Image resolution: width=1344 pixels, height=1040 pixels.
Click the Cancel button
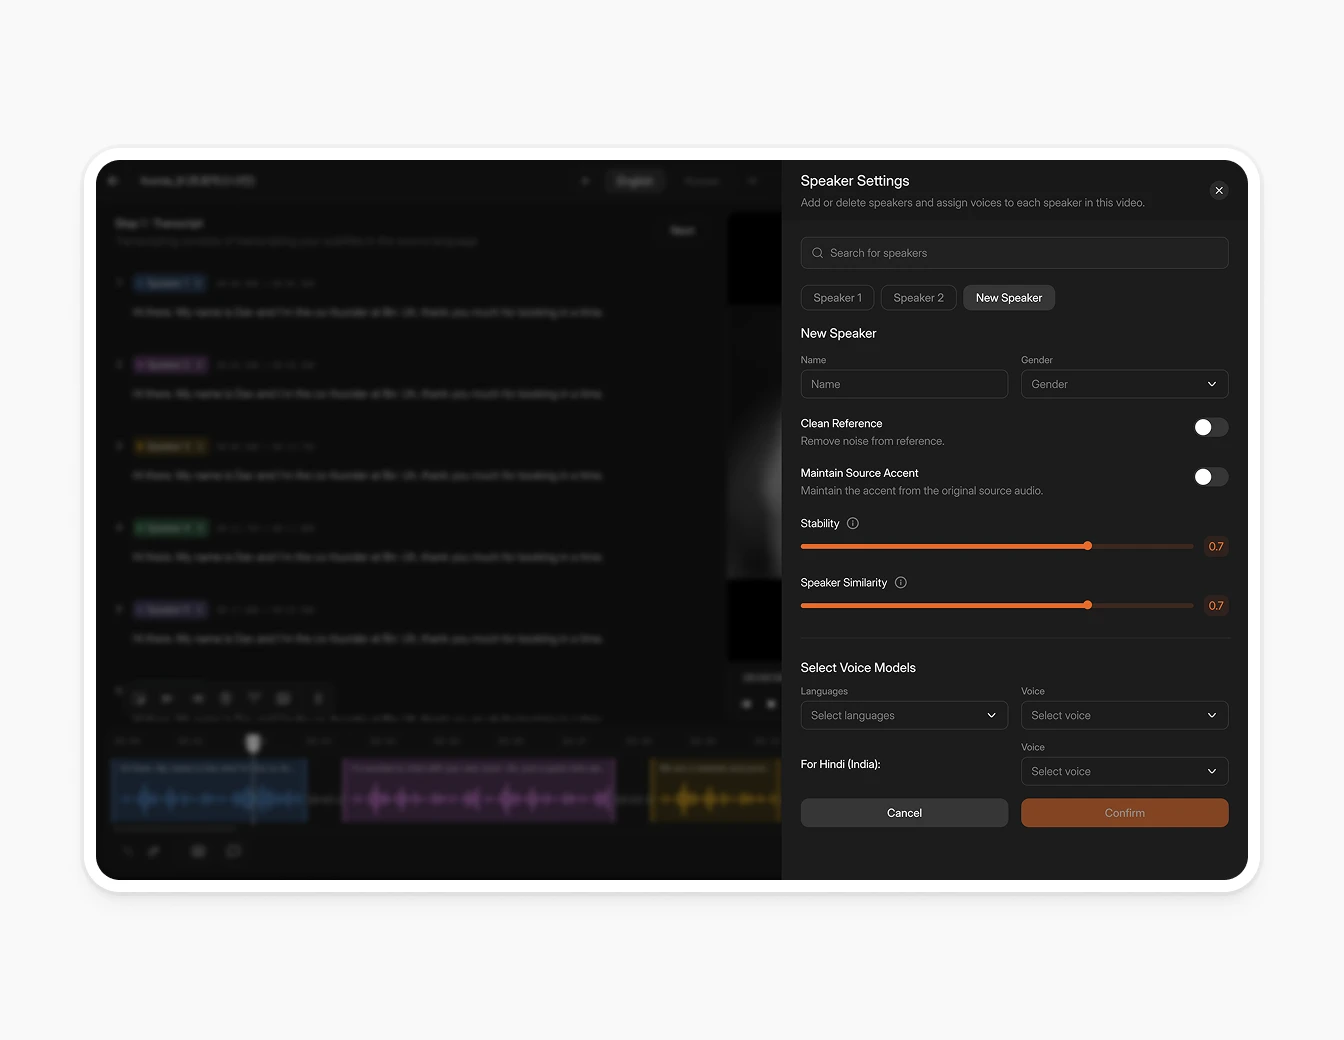[903, 813]
